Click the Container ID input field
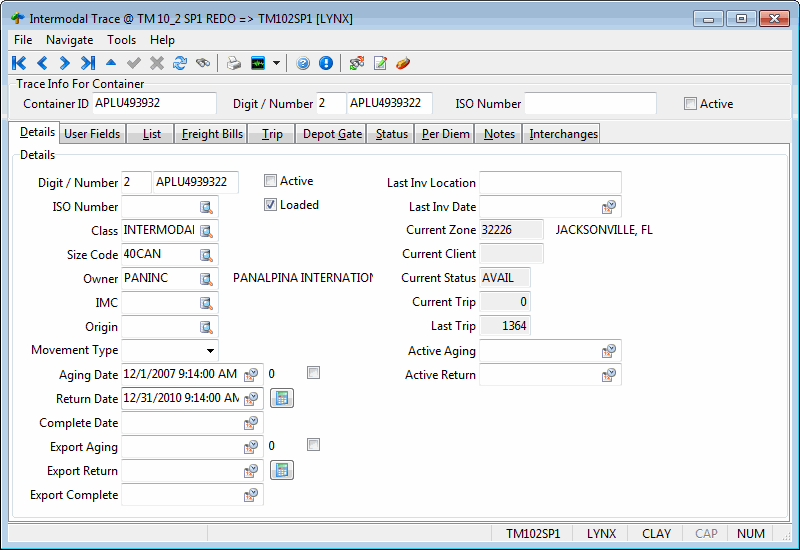 154,103
